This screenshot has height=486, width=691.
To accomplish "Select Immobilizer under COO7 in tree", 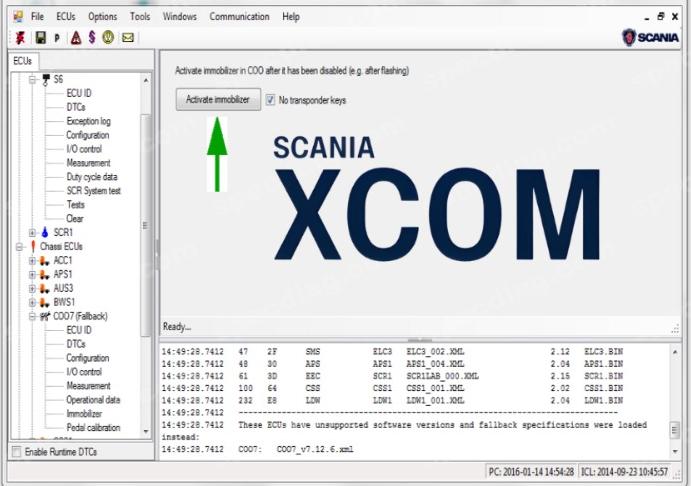I will pyautogui.click(x=84, y=413).
